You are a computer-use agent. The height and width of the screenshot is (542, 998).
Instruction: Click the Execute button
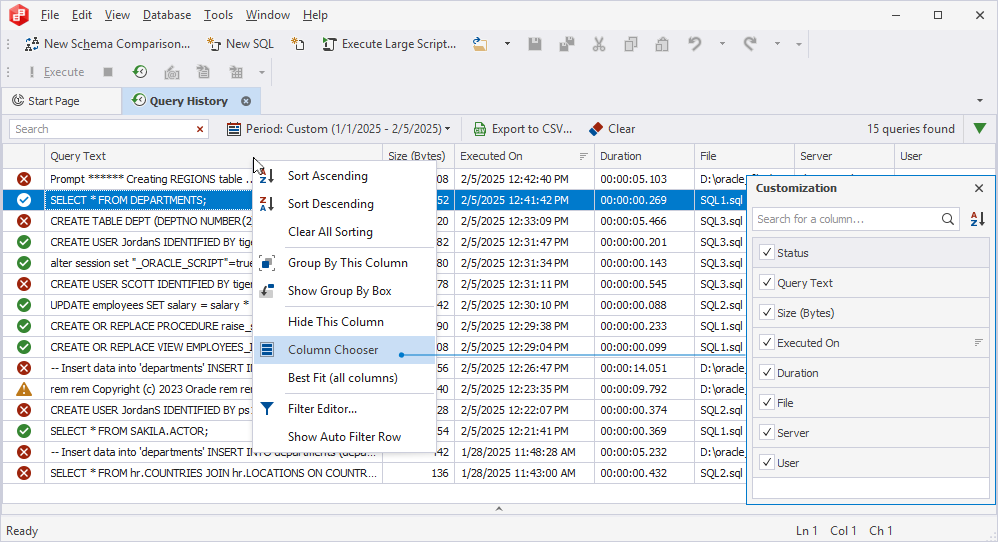click(55, 72)
